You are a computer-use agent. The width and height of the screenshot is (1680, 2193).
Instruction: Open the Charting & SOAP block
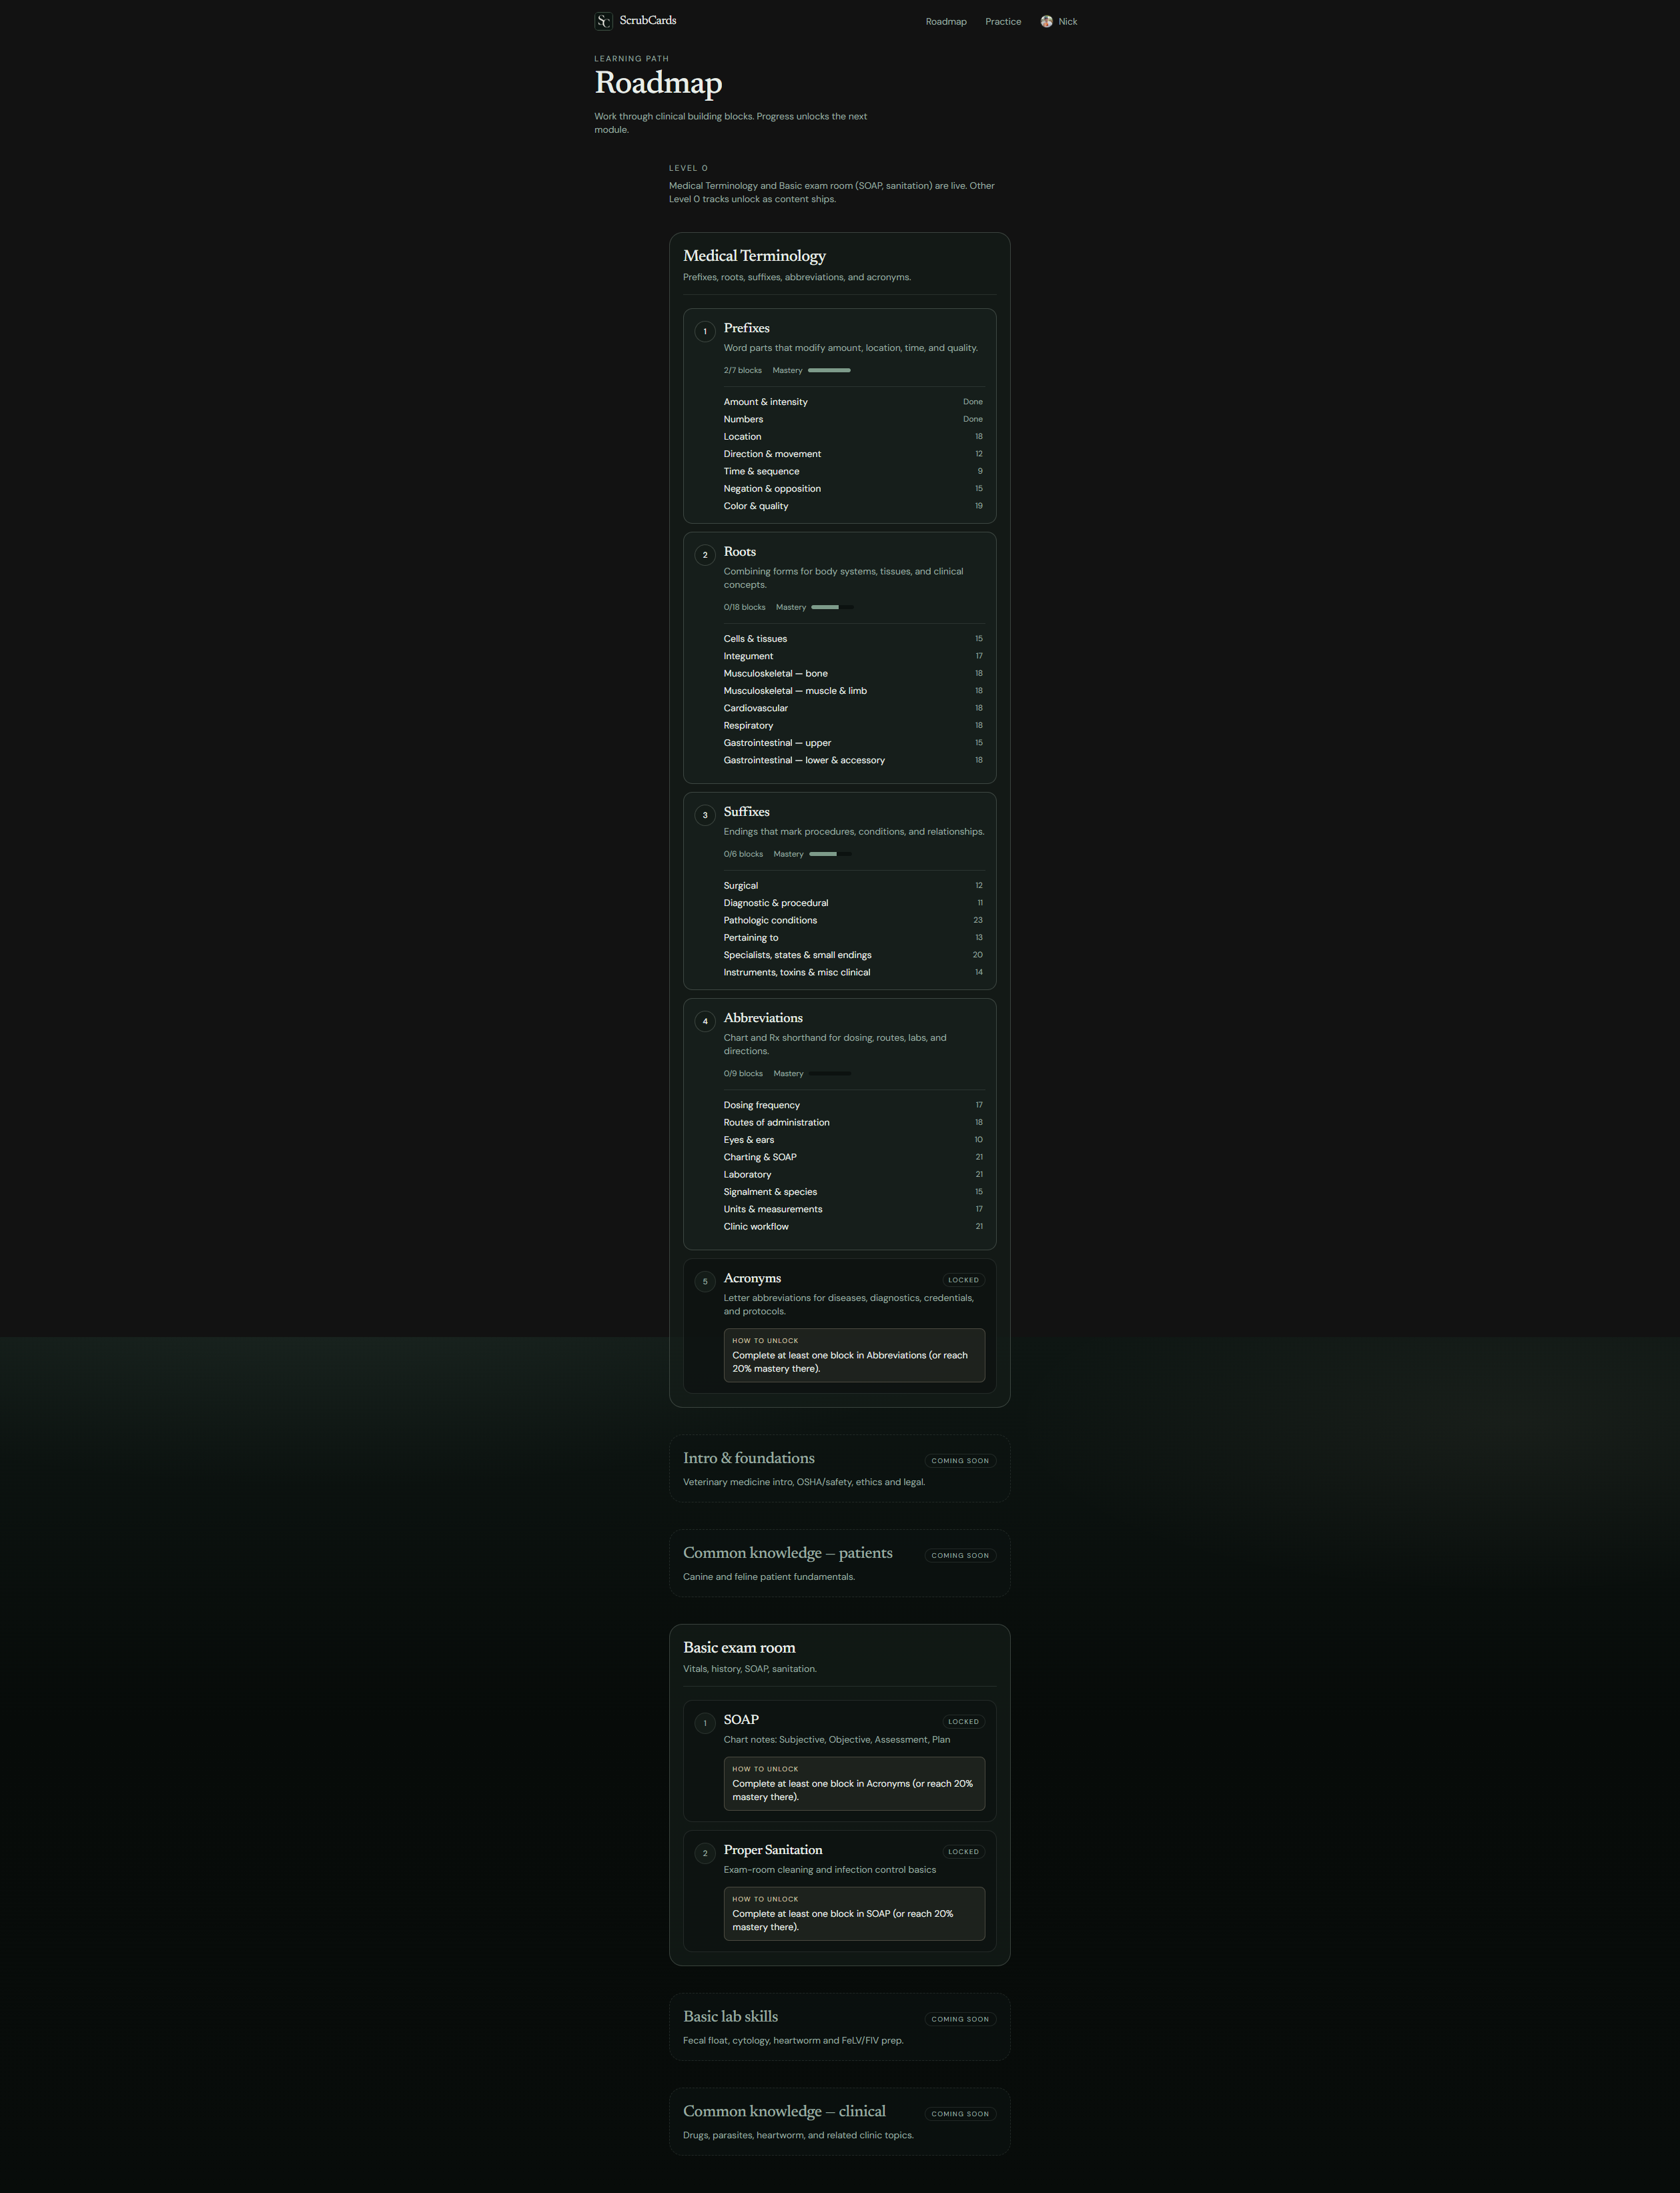853,1157
